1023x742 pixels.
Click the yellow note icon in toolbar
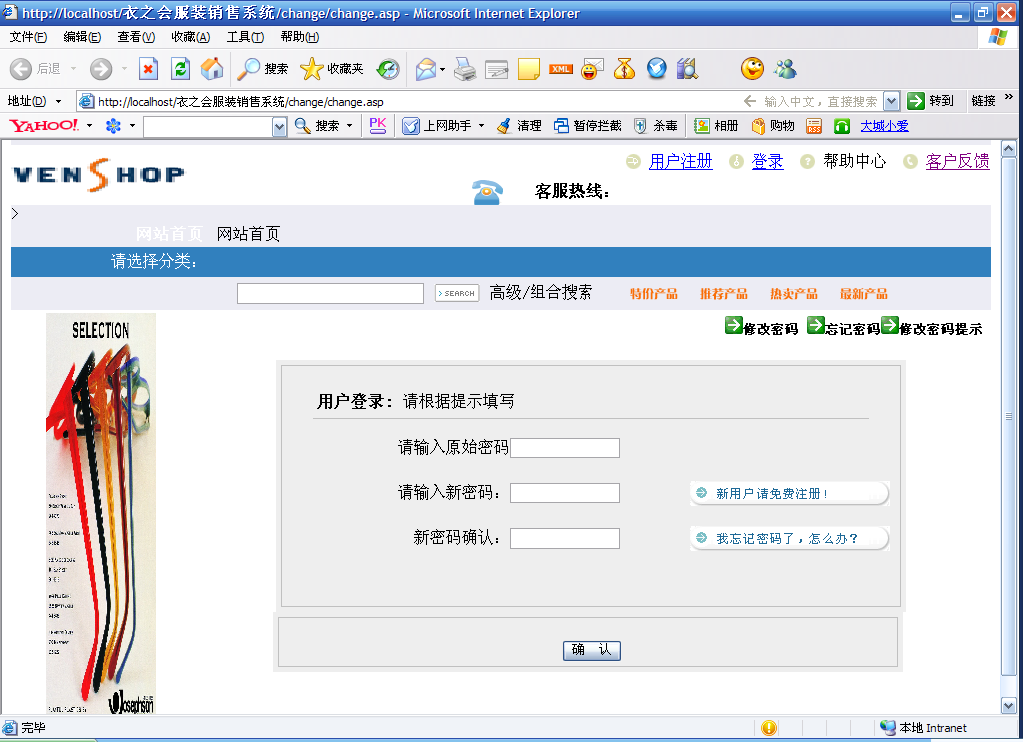528,69
